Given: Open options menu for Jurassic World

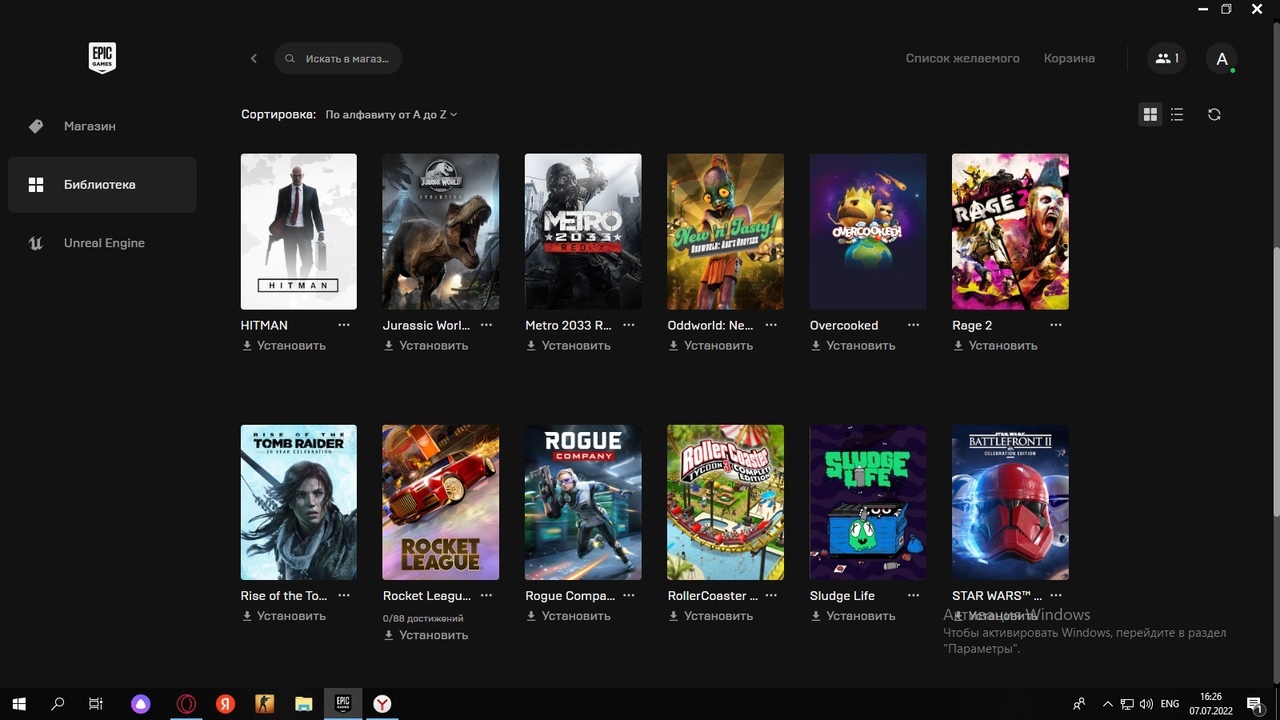Looking at the screenshot, I should [486, 325].
